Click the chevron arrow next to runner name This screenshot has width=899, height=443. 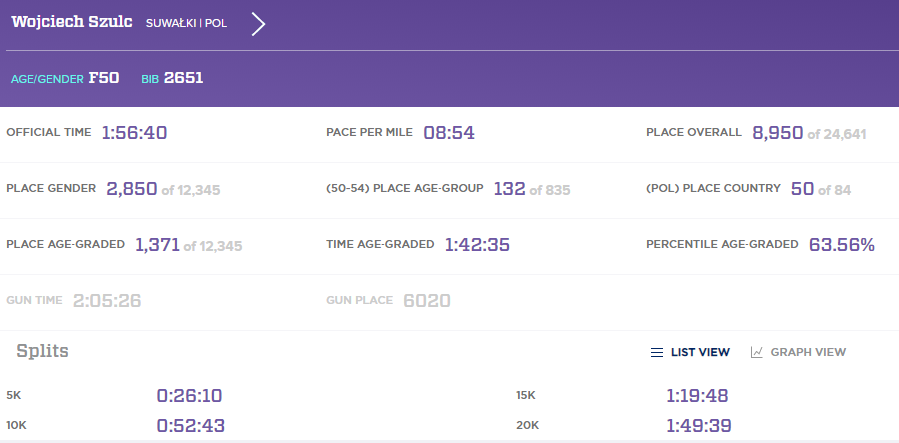click(x=258, y=24)
